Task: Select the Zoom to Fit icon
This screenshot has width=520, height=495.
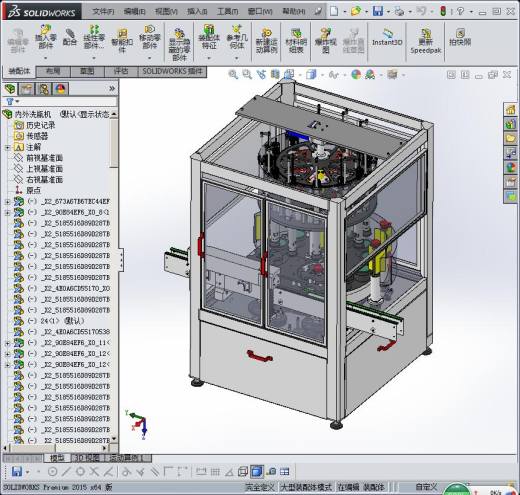Action: 233,75
